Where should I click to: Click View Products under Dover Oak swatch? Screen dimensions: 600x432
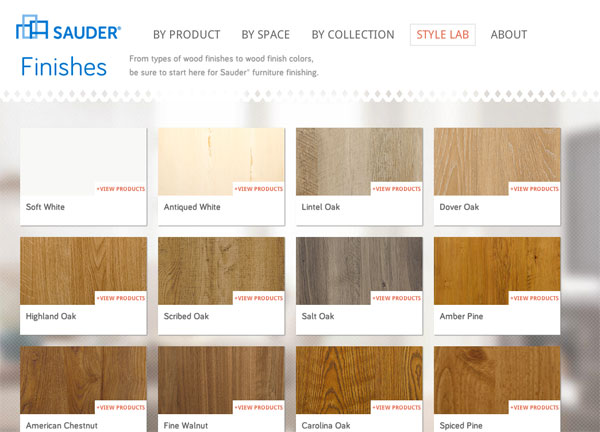click(535, 189)
